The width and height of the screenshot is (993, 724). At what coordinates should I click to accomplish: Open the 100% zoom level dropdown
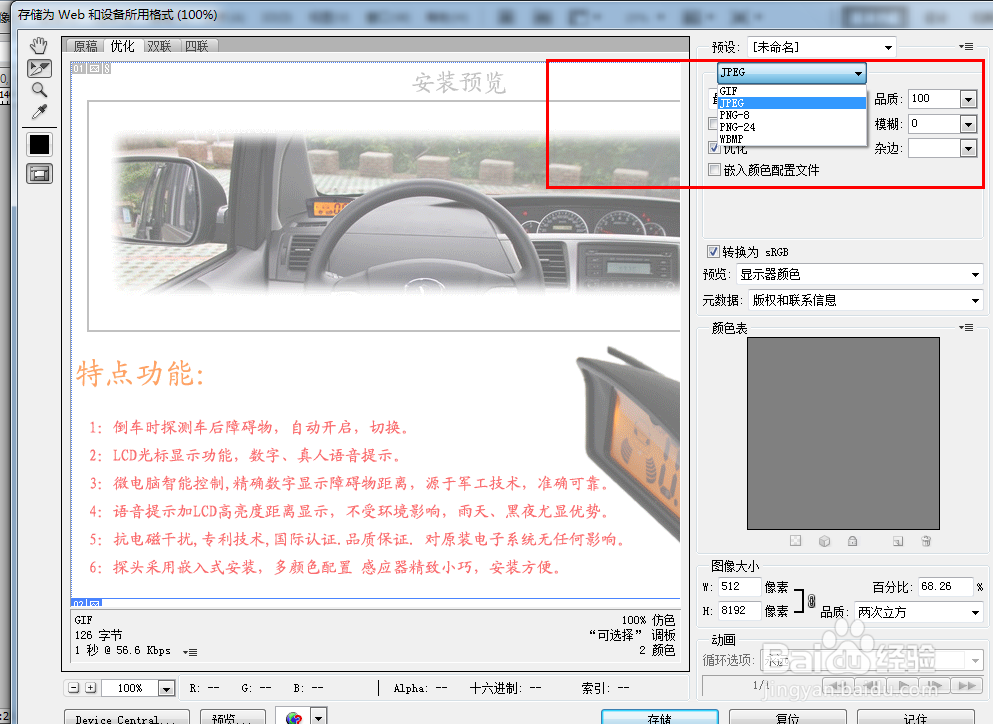pyautogui.click(x=166, y=688)
